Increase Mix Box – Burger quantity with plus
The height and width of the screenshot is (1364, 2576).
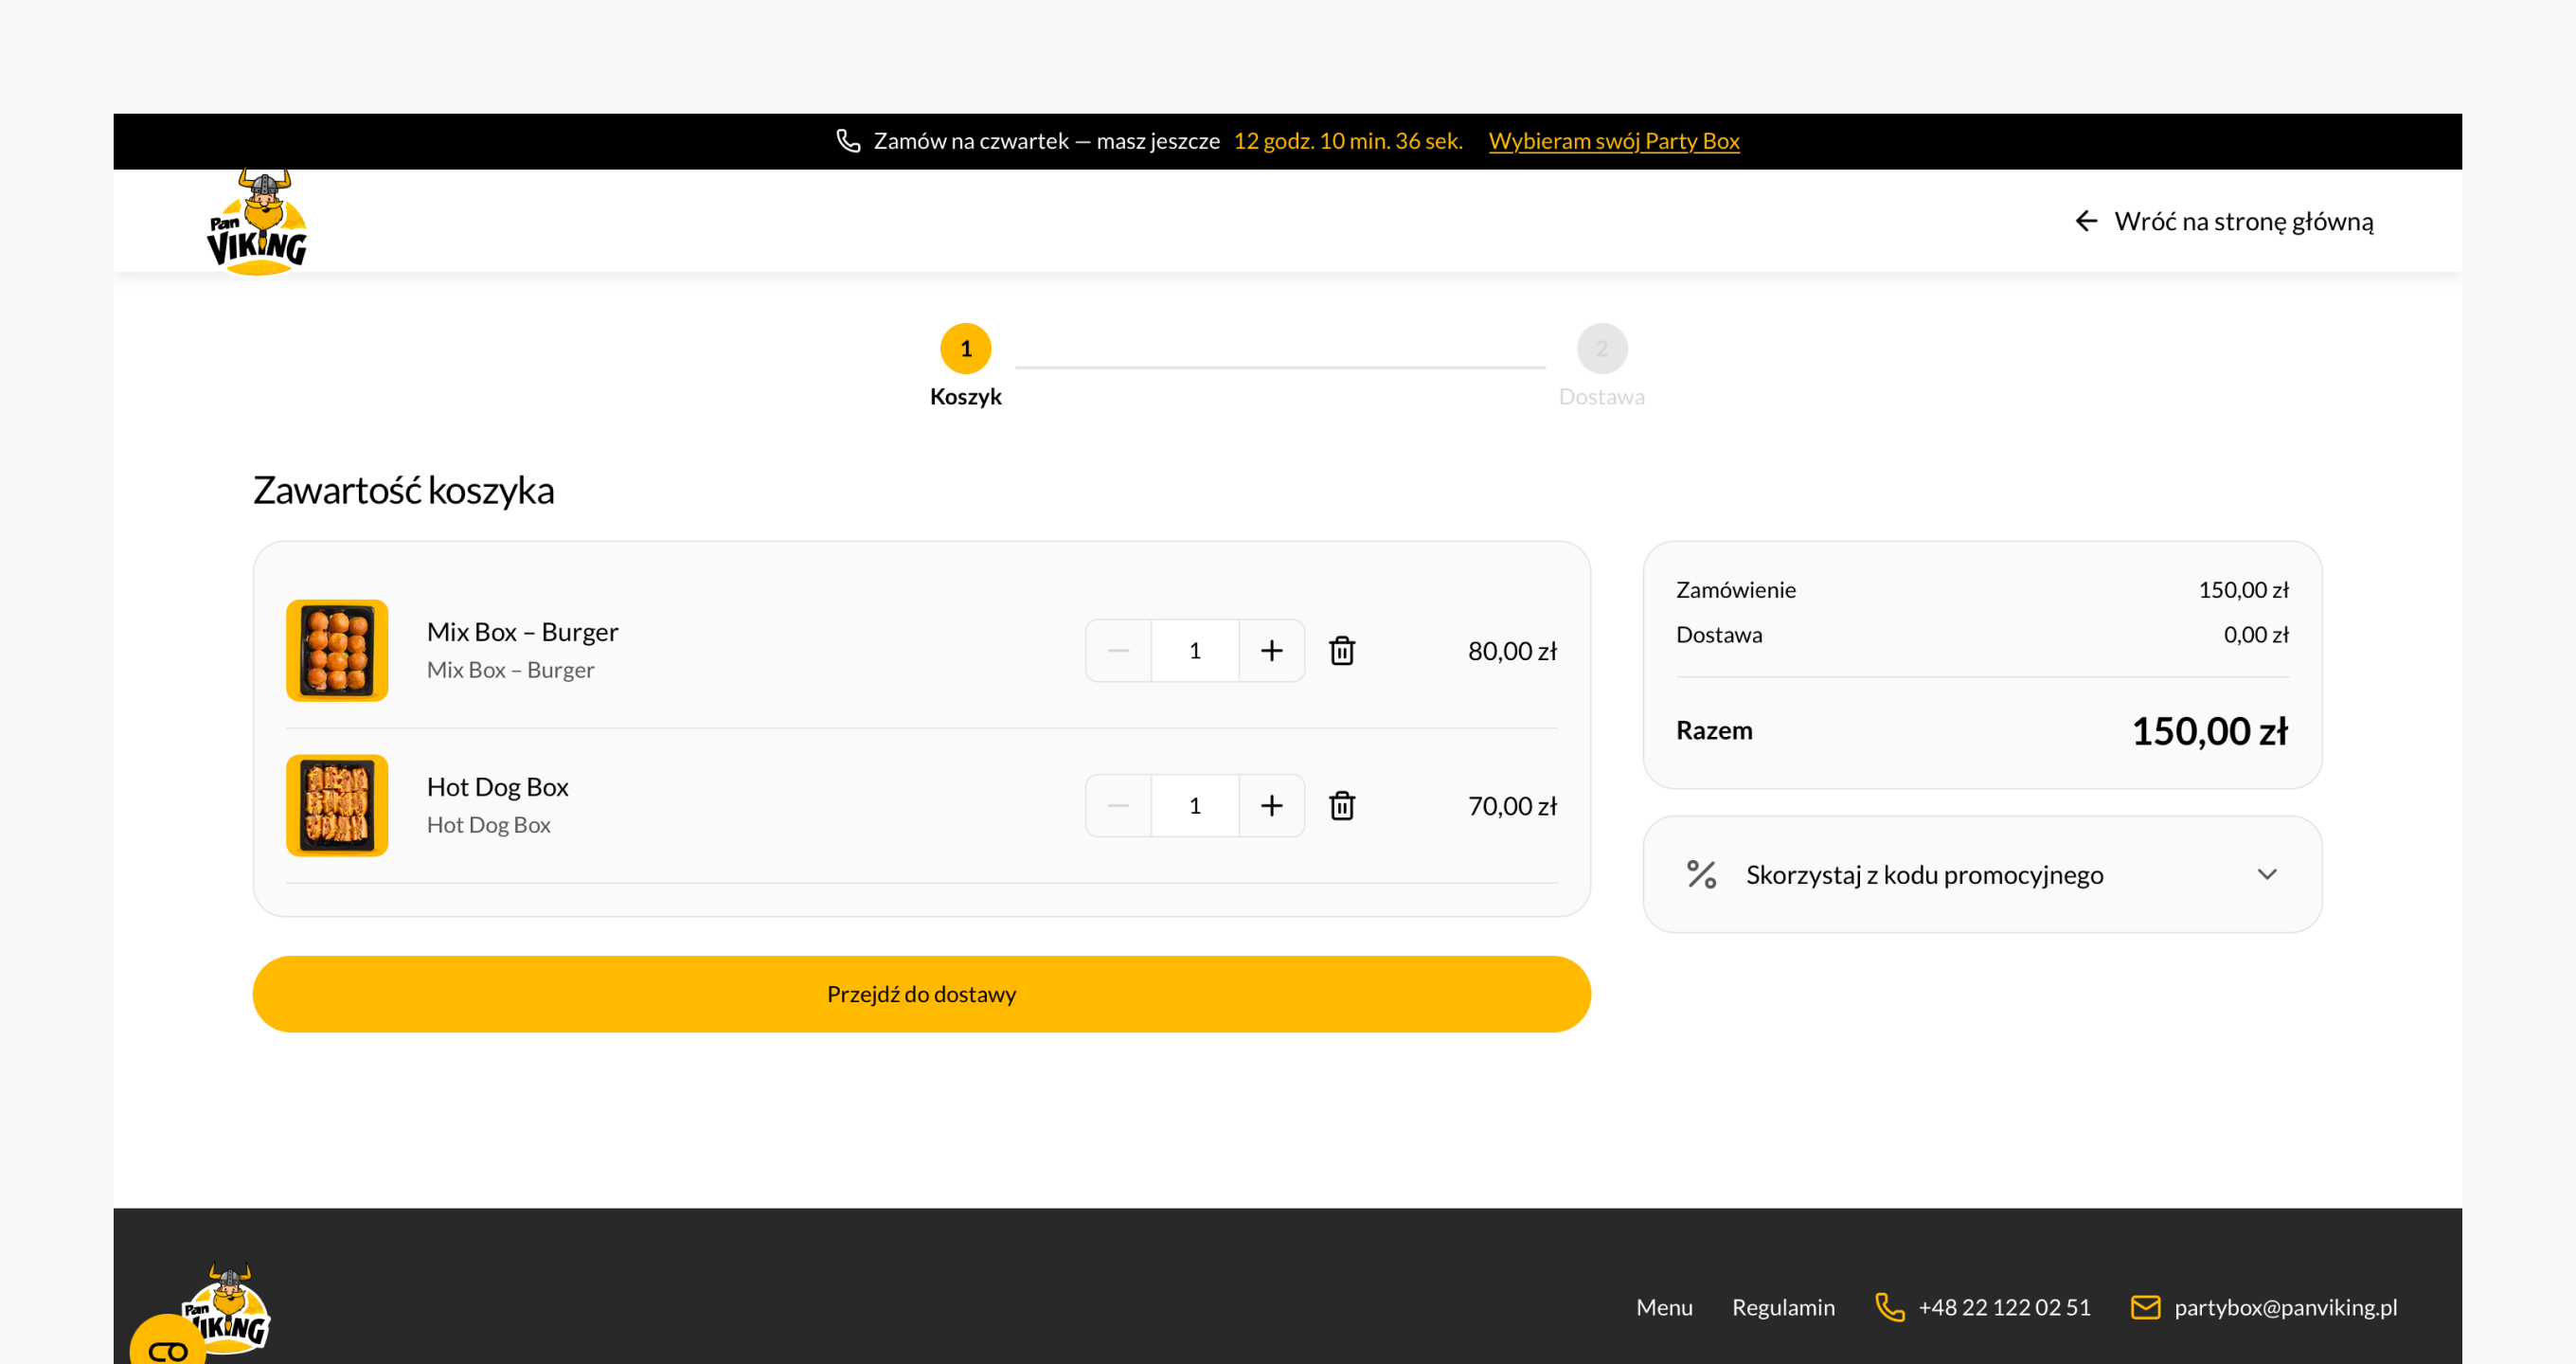(1271, 651)
